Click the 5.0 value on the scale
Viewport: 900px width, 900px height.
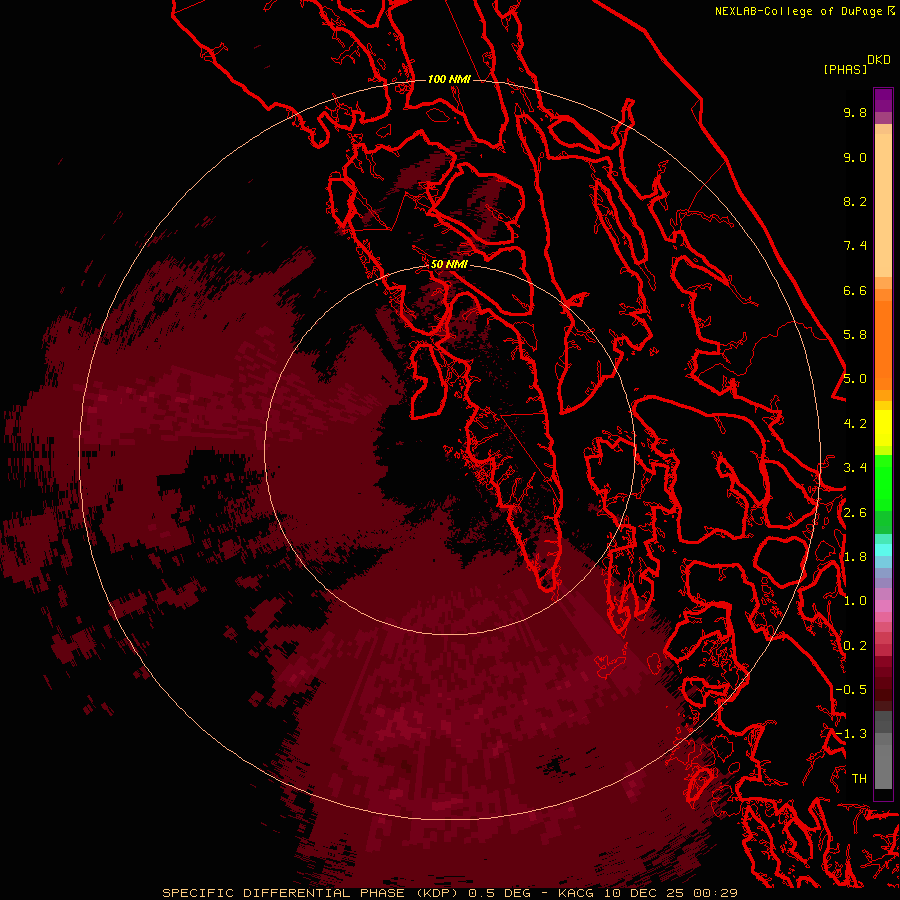point(855,379)
